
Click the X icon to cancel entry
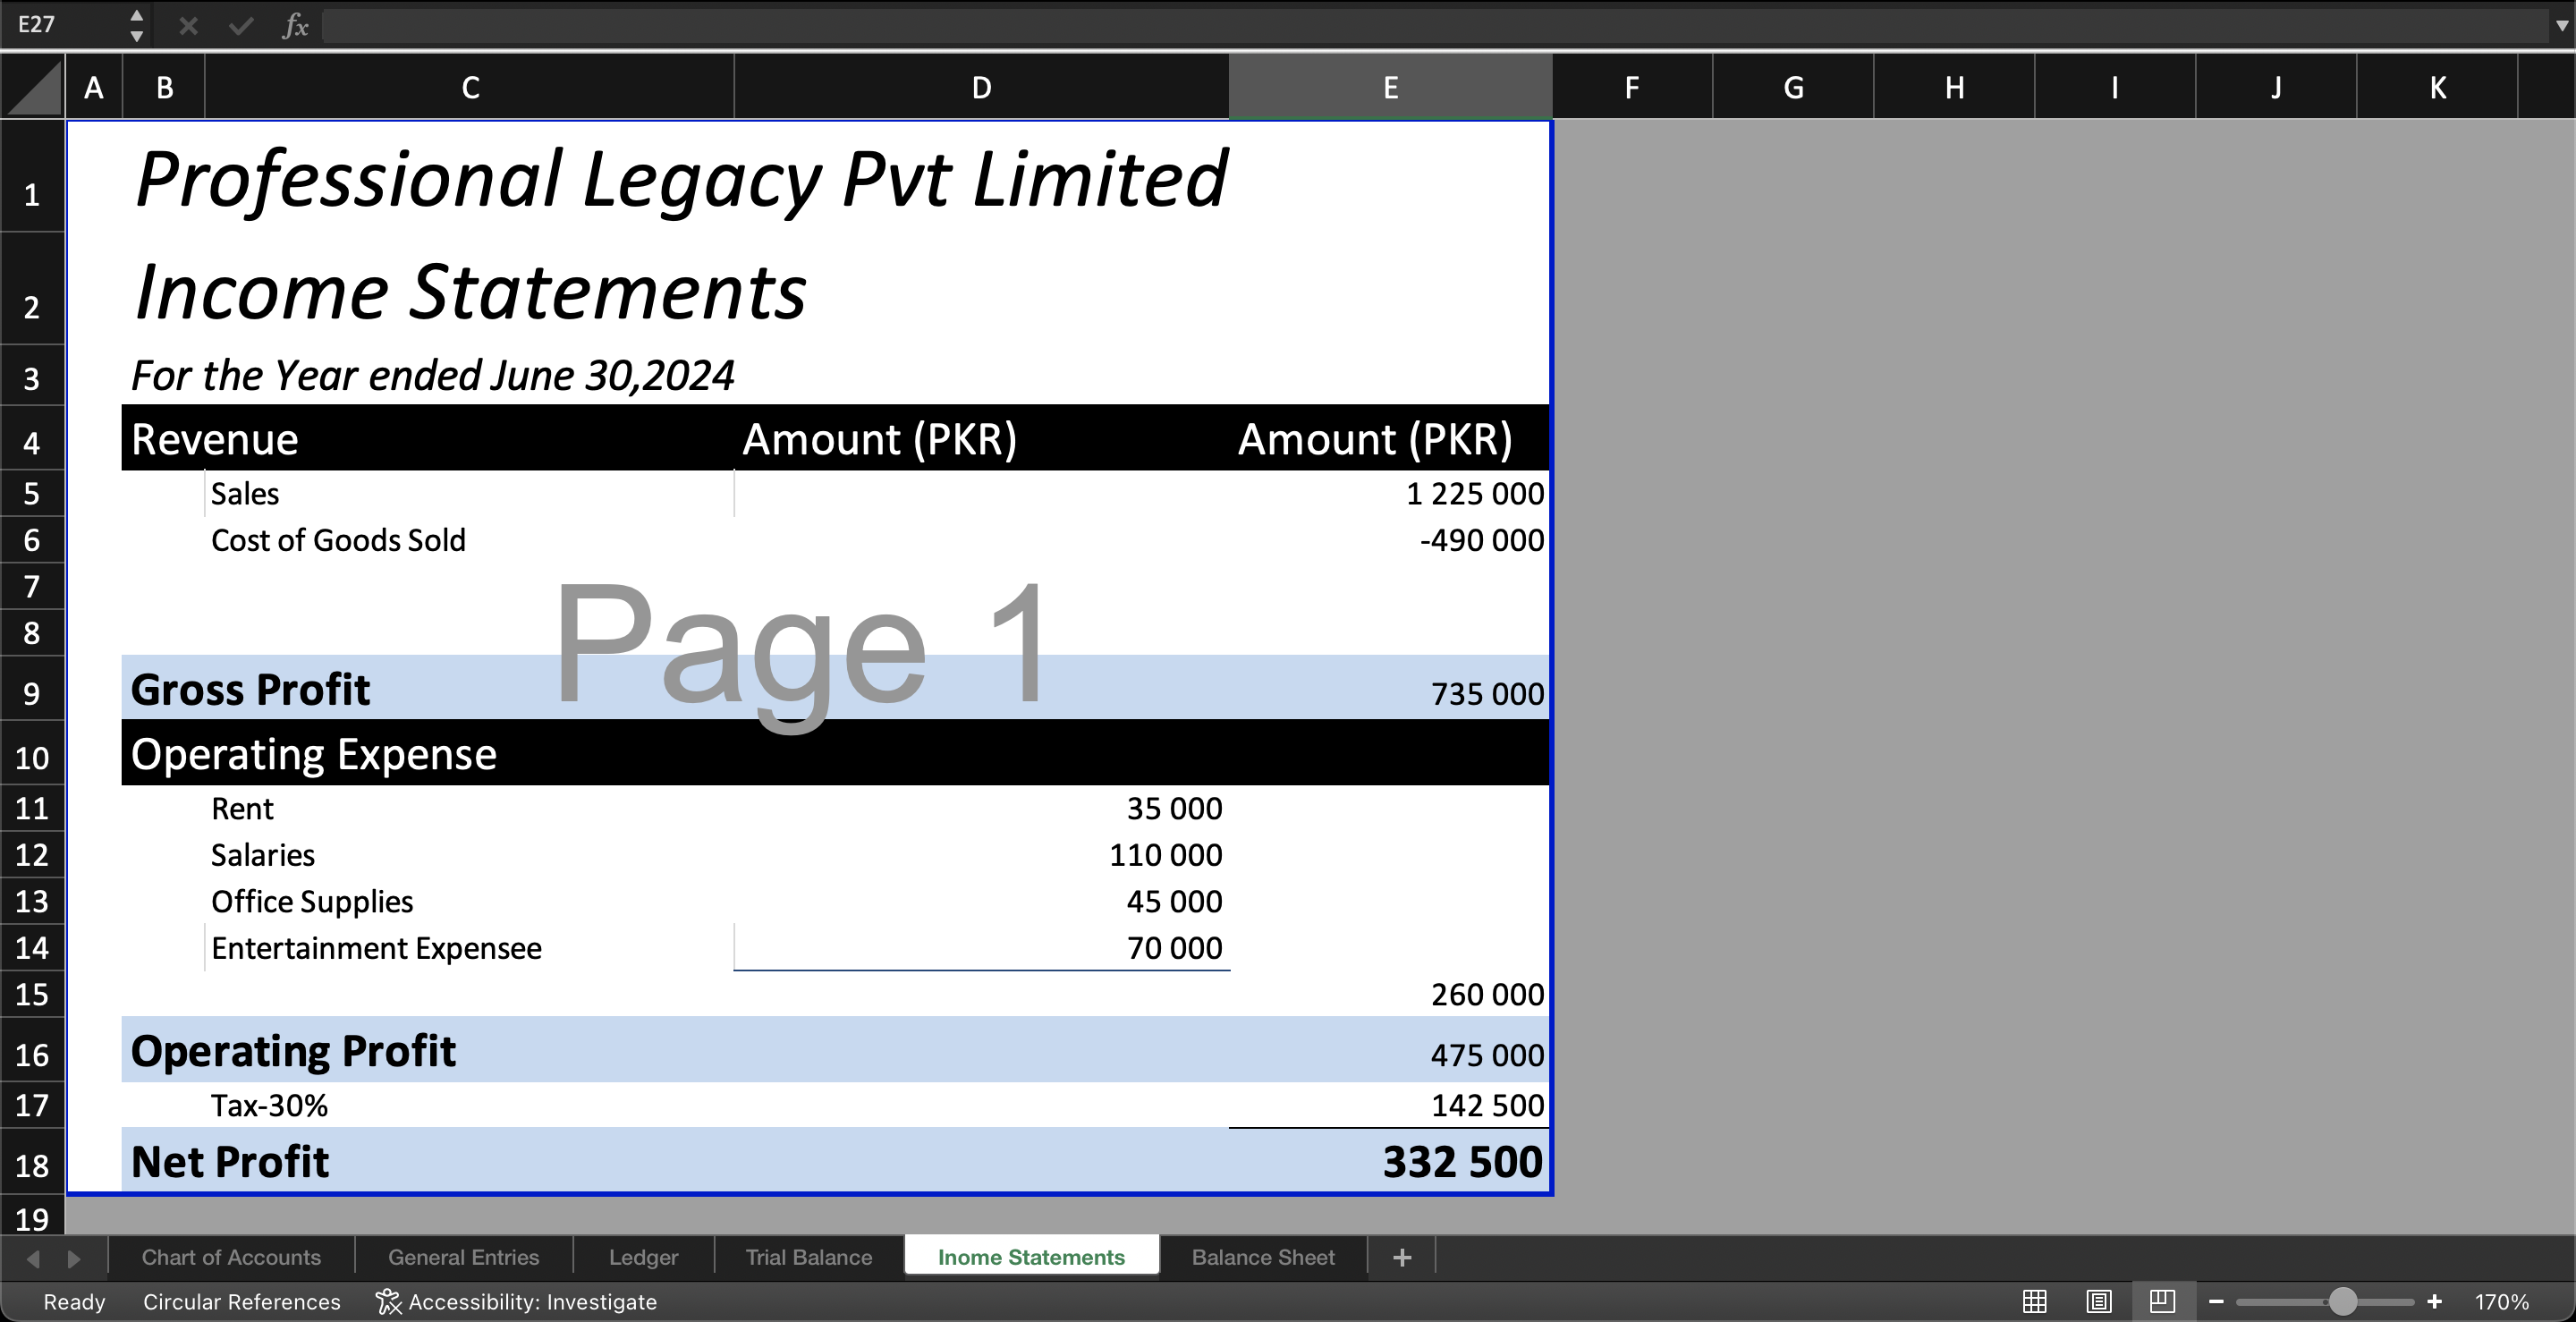click(187, 26)
